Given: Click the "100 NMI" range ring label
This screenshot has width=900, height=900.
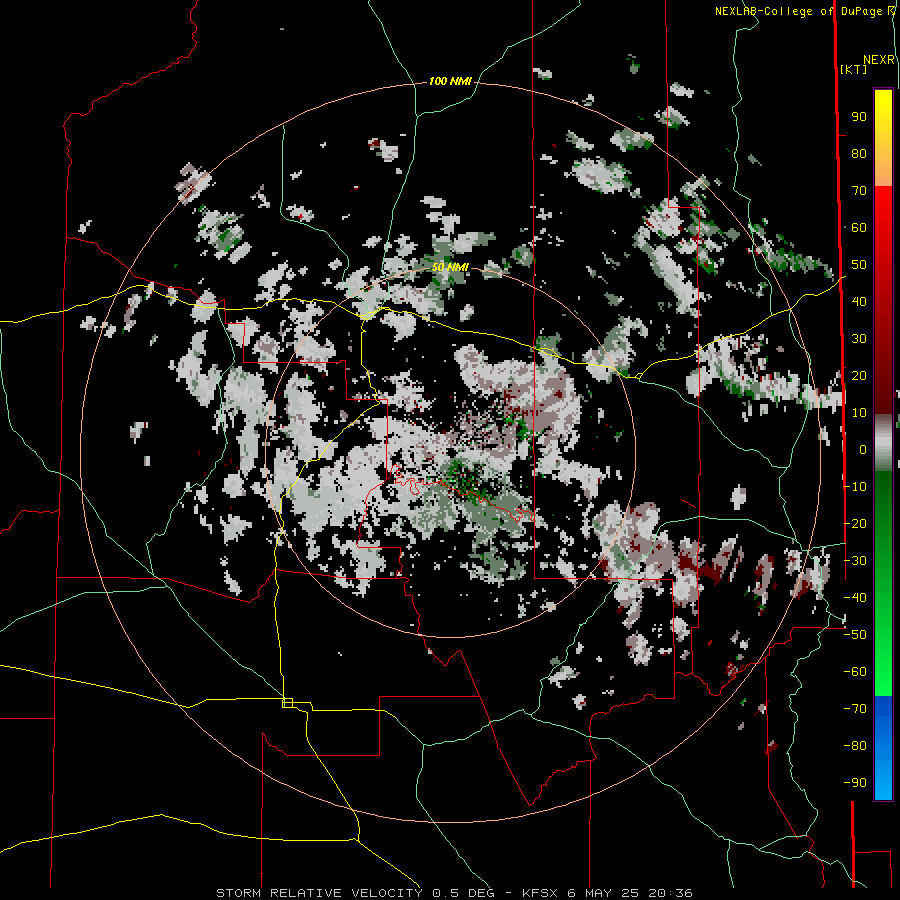Looking at the screenshot, I should pyautogui.click(x=450, y=82).
